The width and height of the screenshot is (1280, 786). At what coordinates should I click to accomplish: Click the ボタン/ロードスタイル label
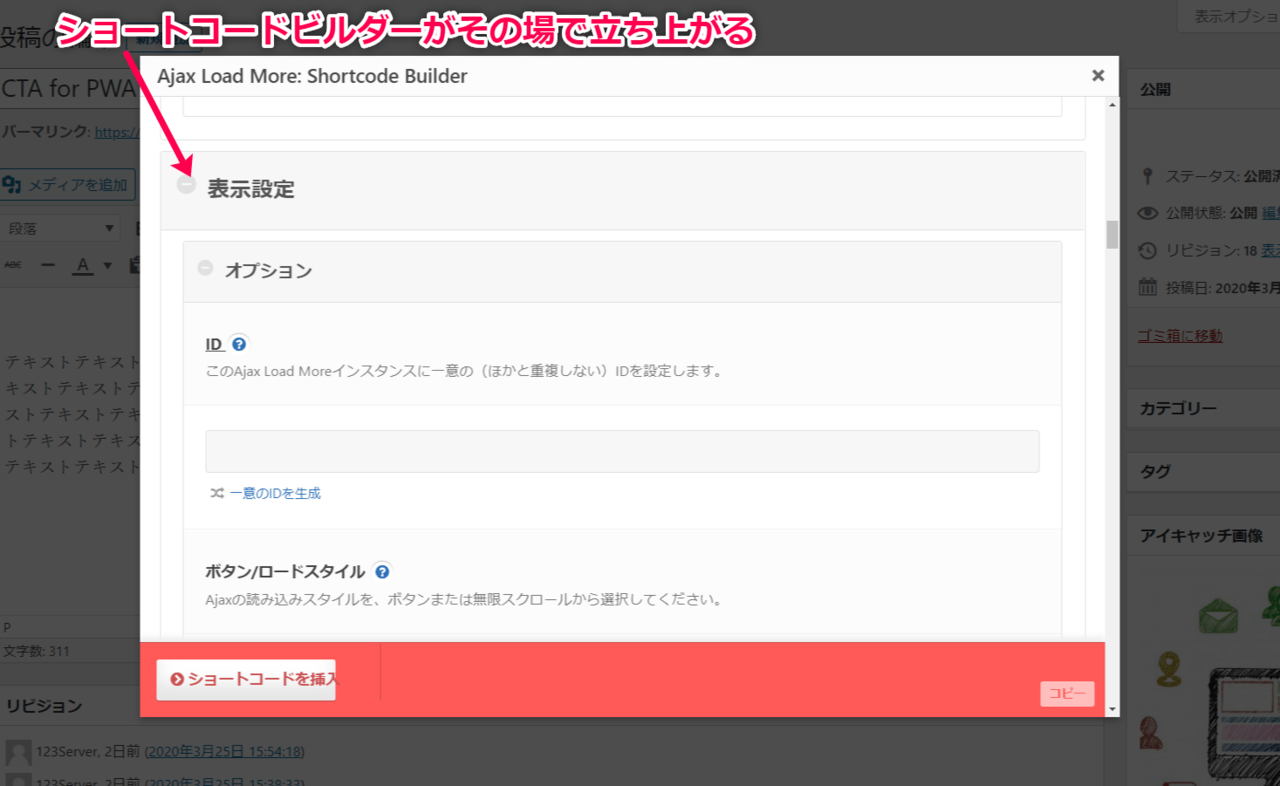tap(285, 572)
